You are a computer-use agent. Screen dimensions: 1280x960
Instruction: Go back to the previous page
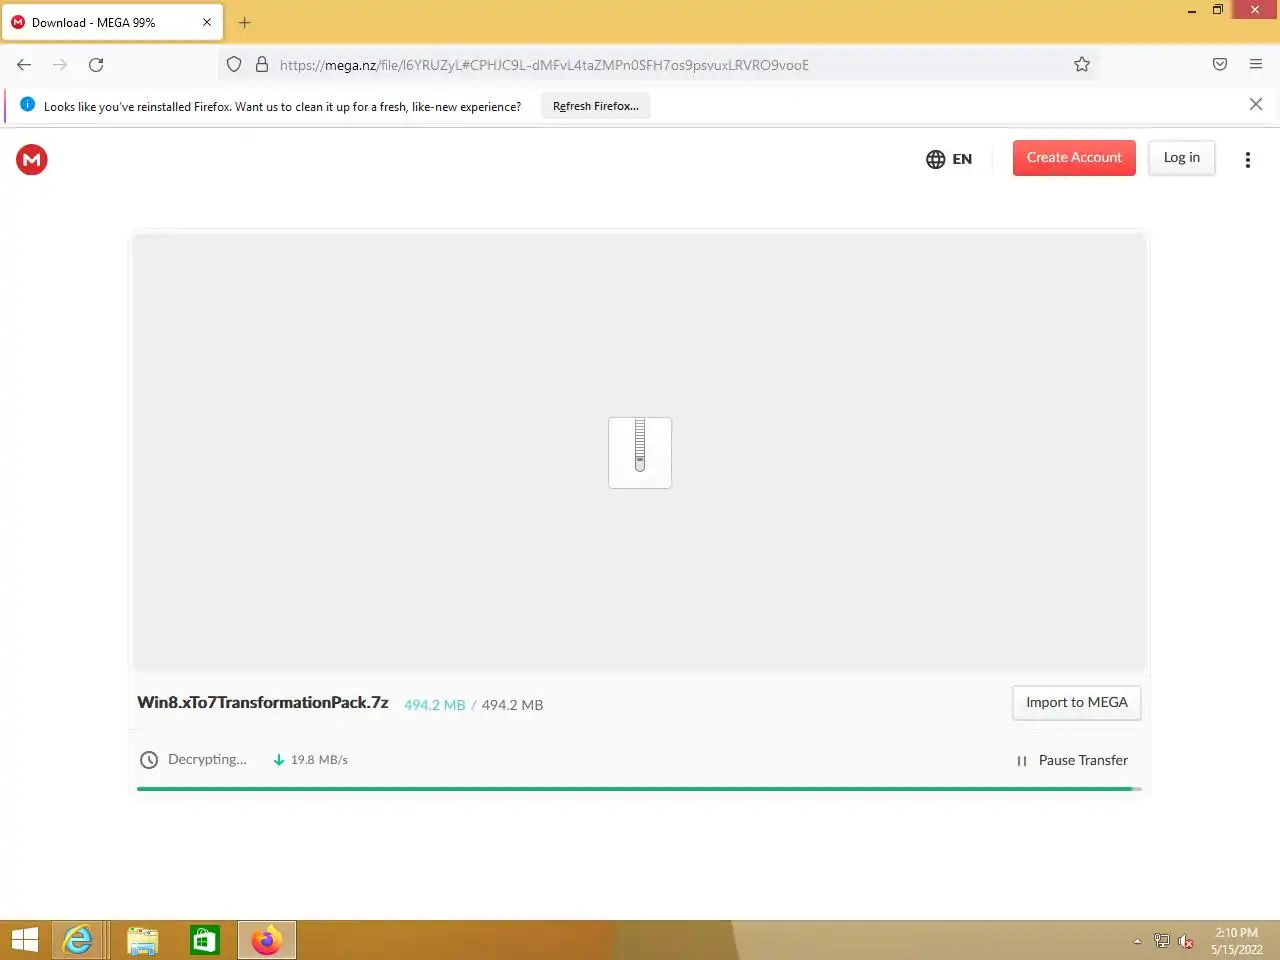24,65
